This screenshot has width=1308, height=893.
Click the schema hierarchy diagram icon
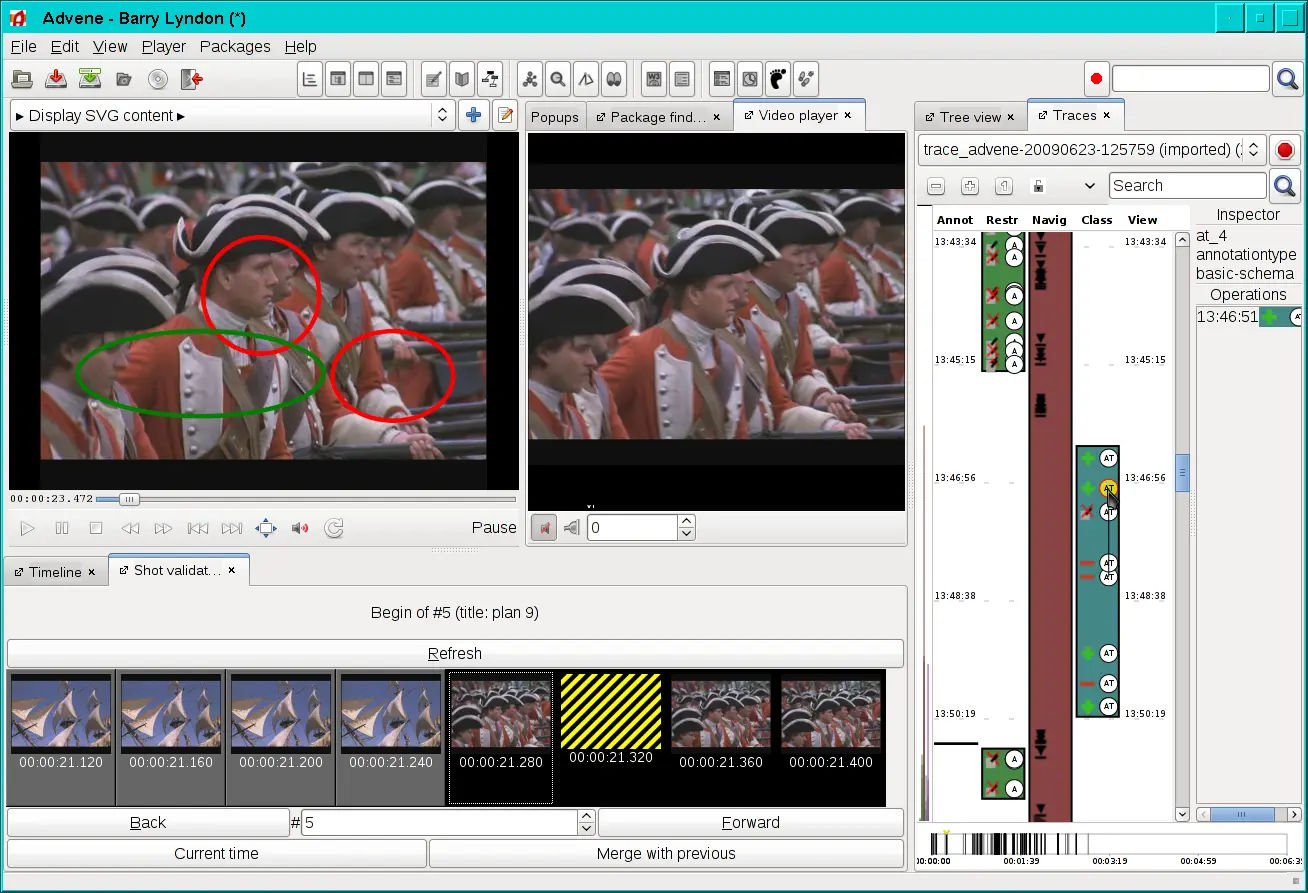click(x=489, y=79)
